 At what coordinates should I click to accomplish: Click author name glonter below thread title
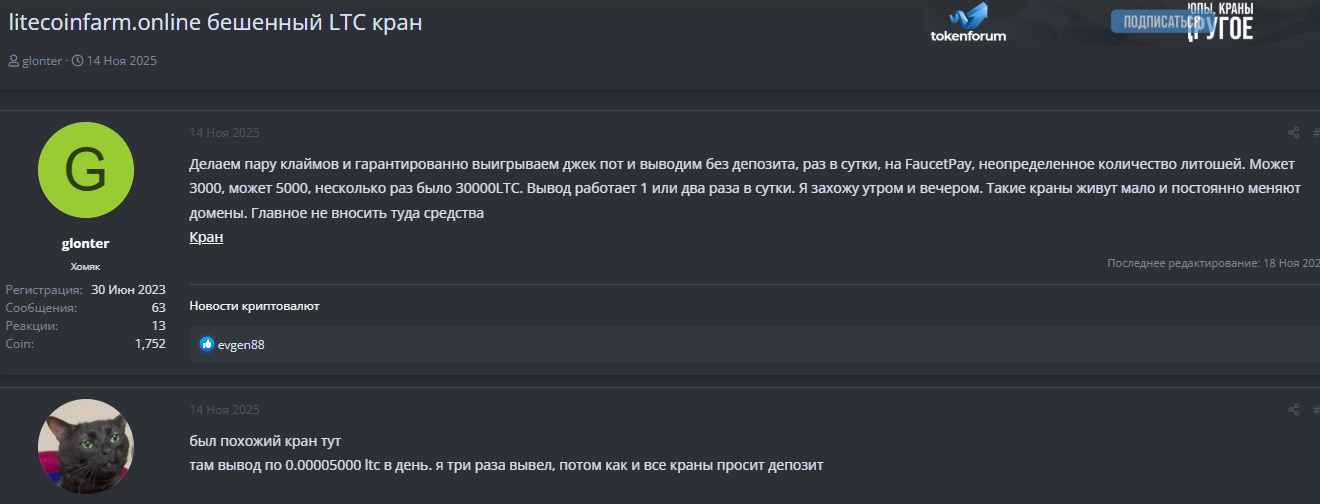pos(42,61)
